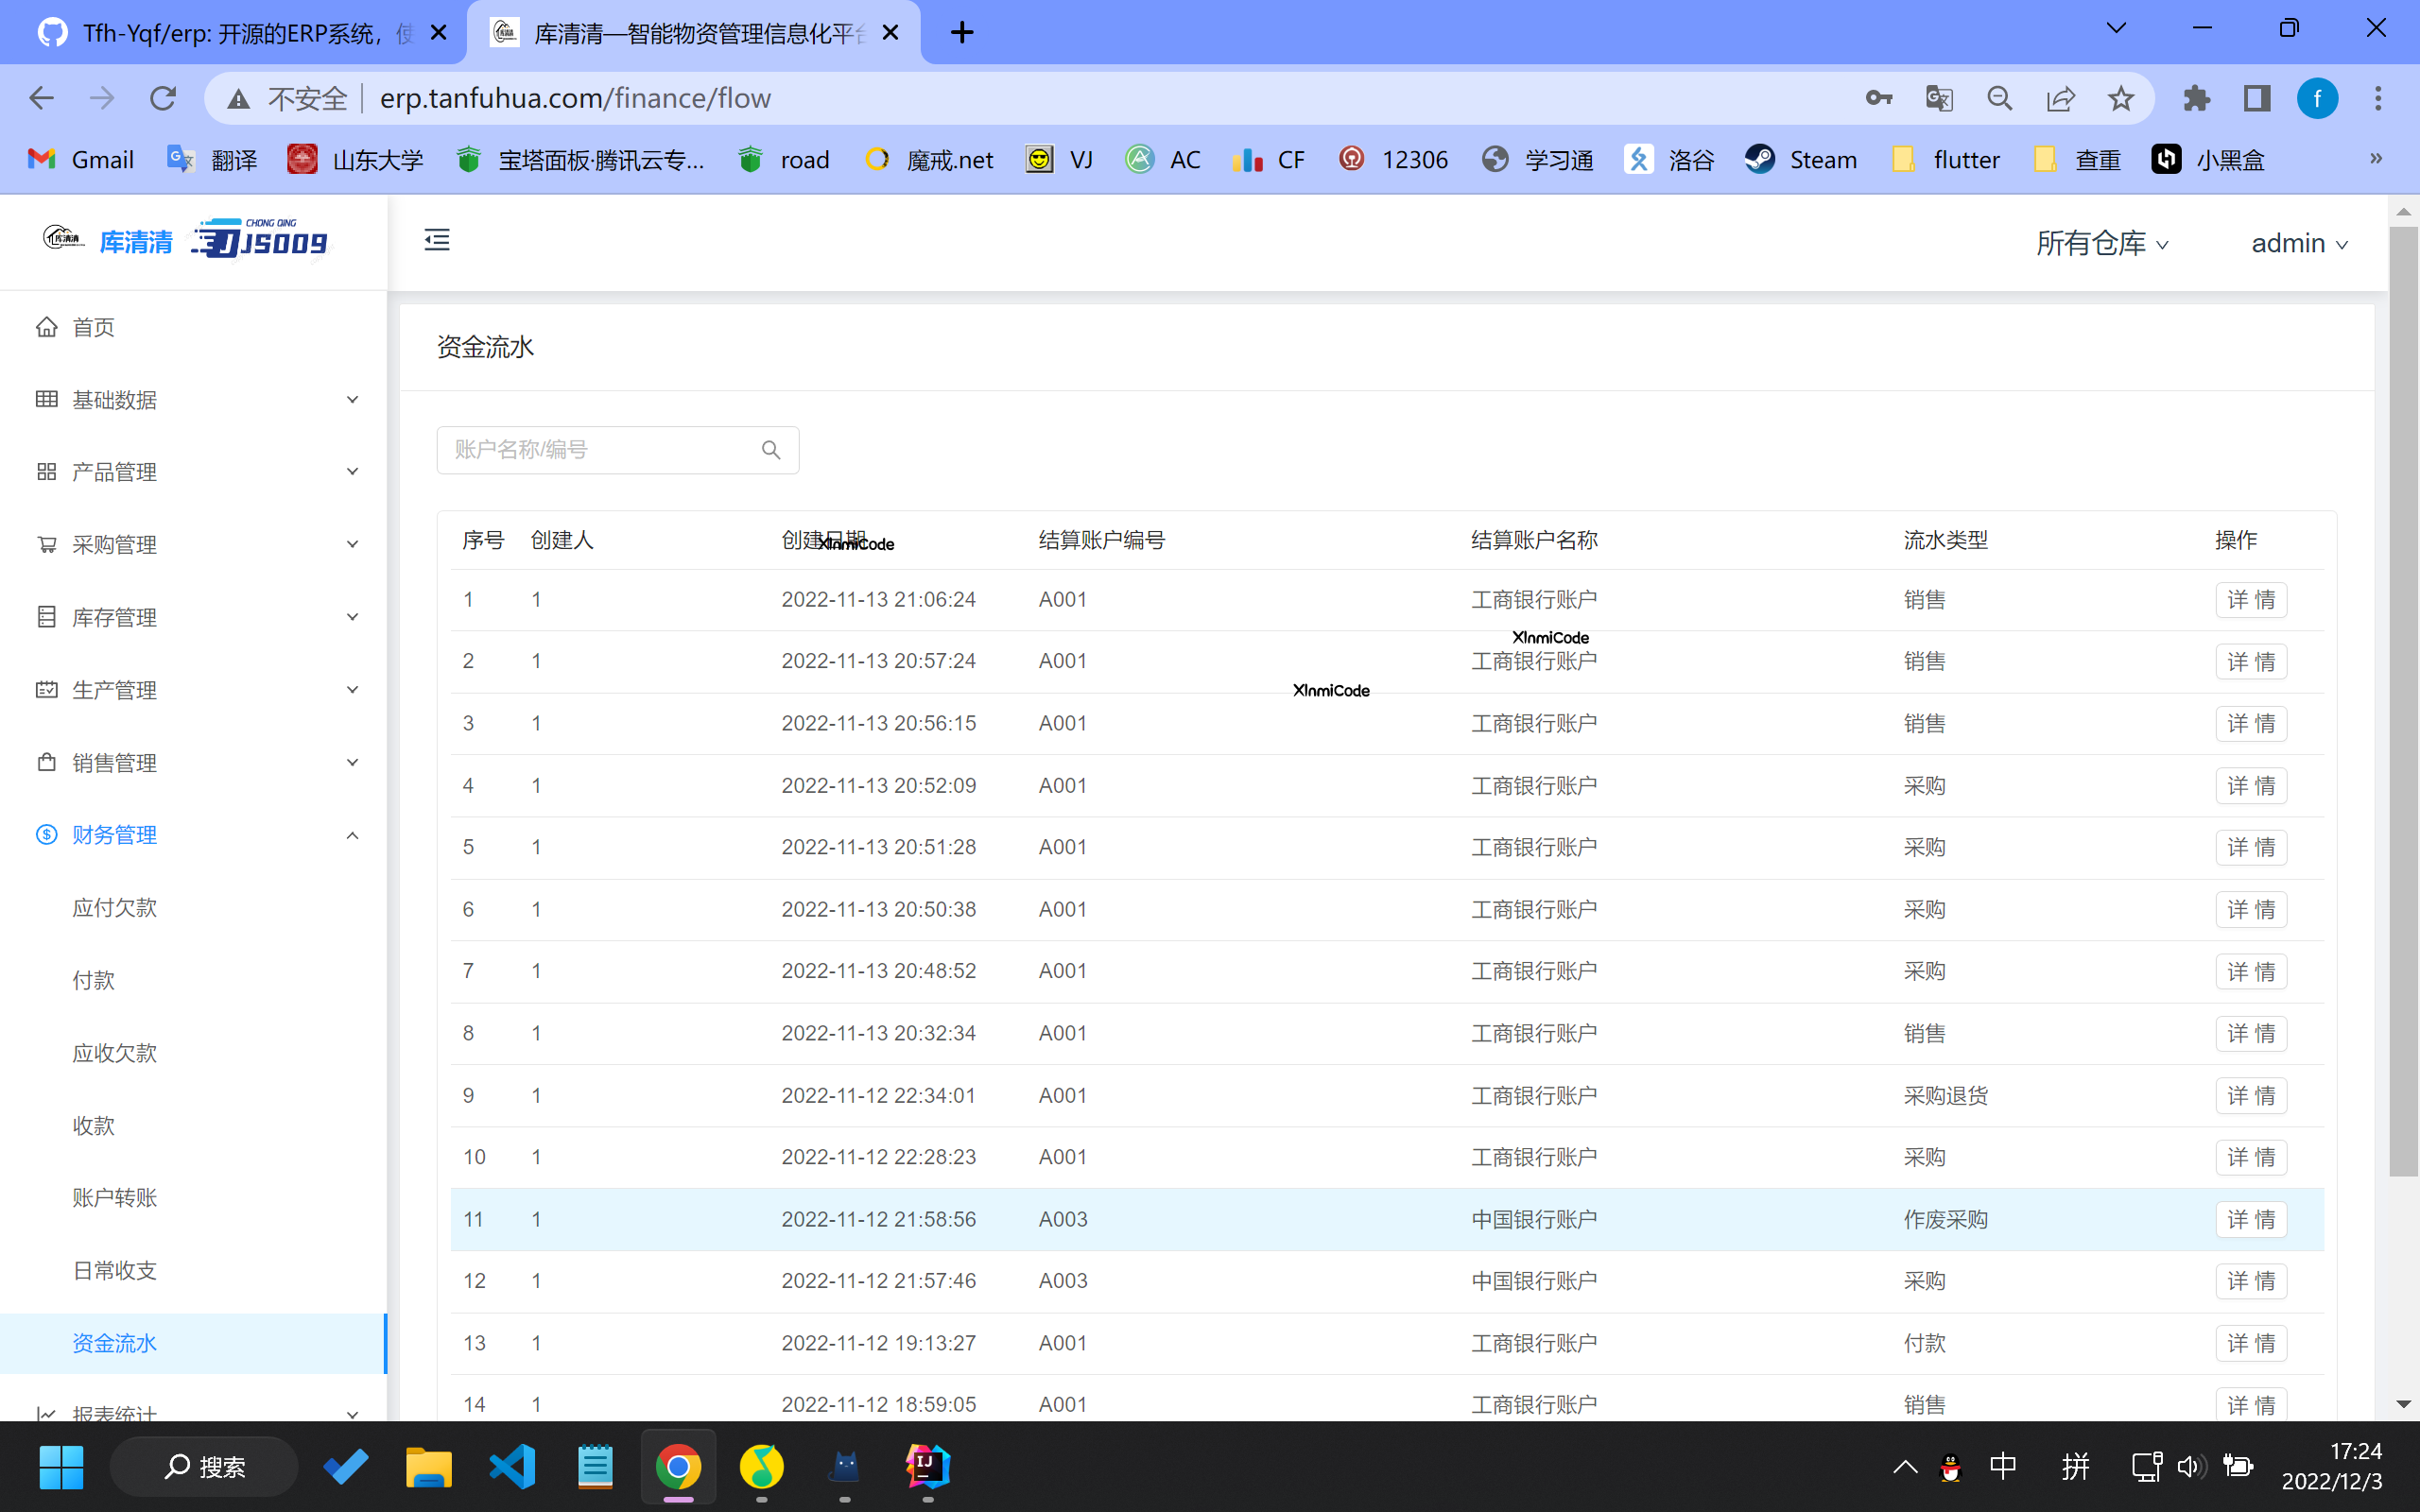
Task: Open the 所有仓库 warehouse dropdown
Action: coord(2101,243)
